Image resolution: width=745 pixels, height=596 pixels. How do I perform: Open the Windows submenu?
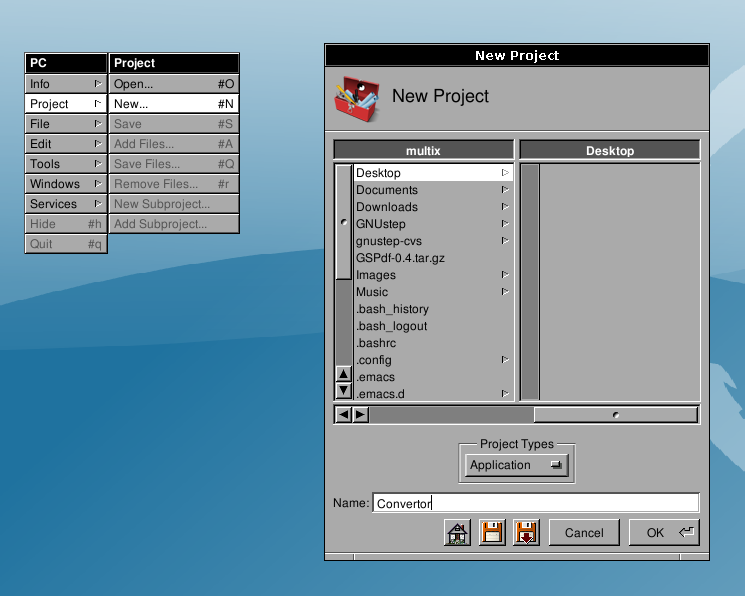tap(66, 183)
